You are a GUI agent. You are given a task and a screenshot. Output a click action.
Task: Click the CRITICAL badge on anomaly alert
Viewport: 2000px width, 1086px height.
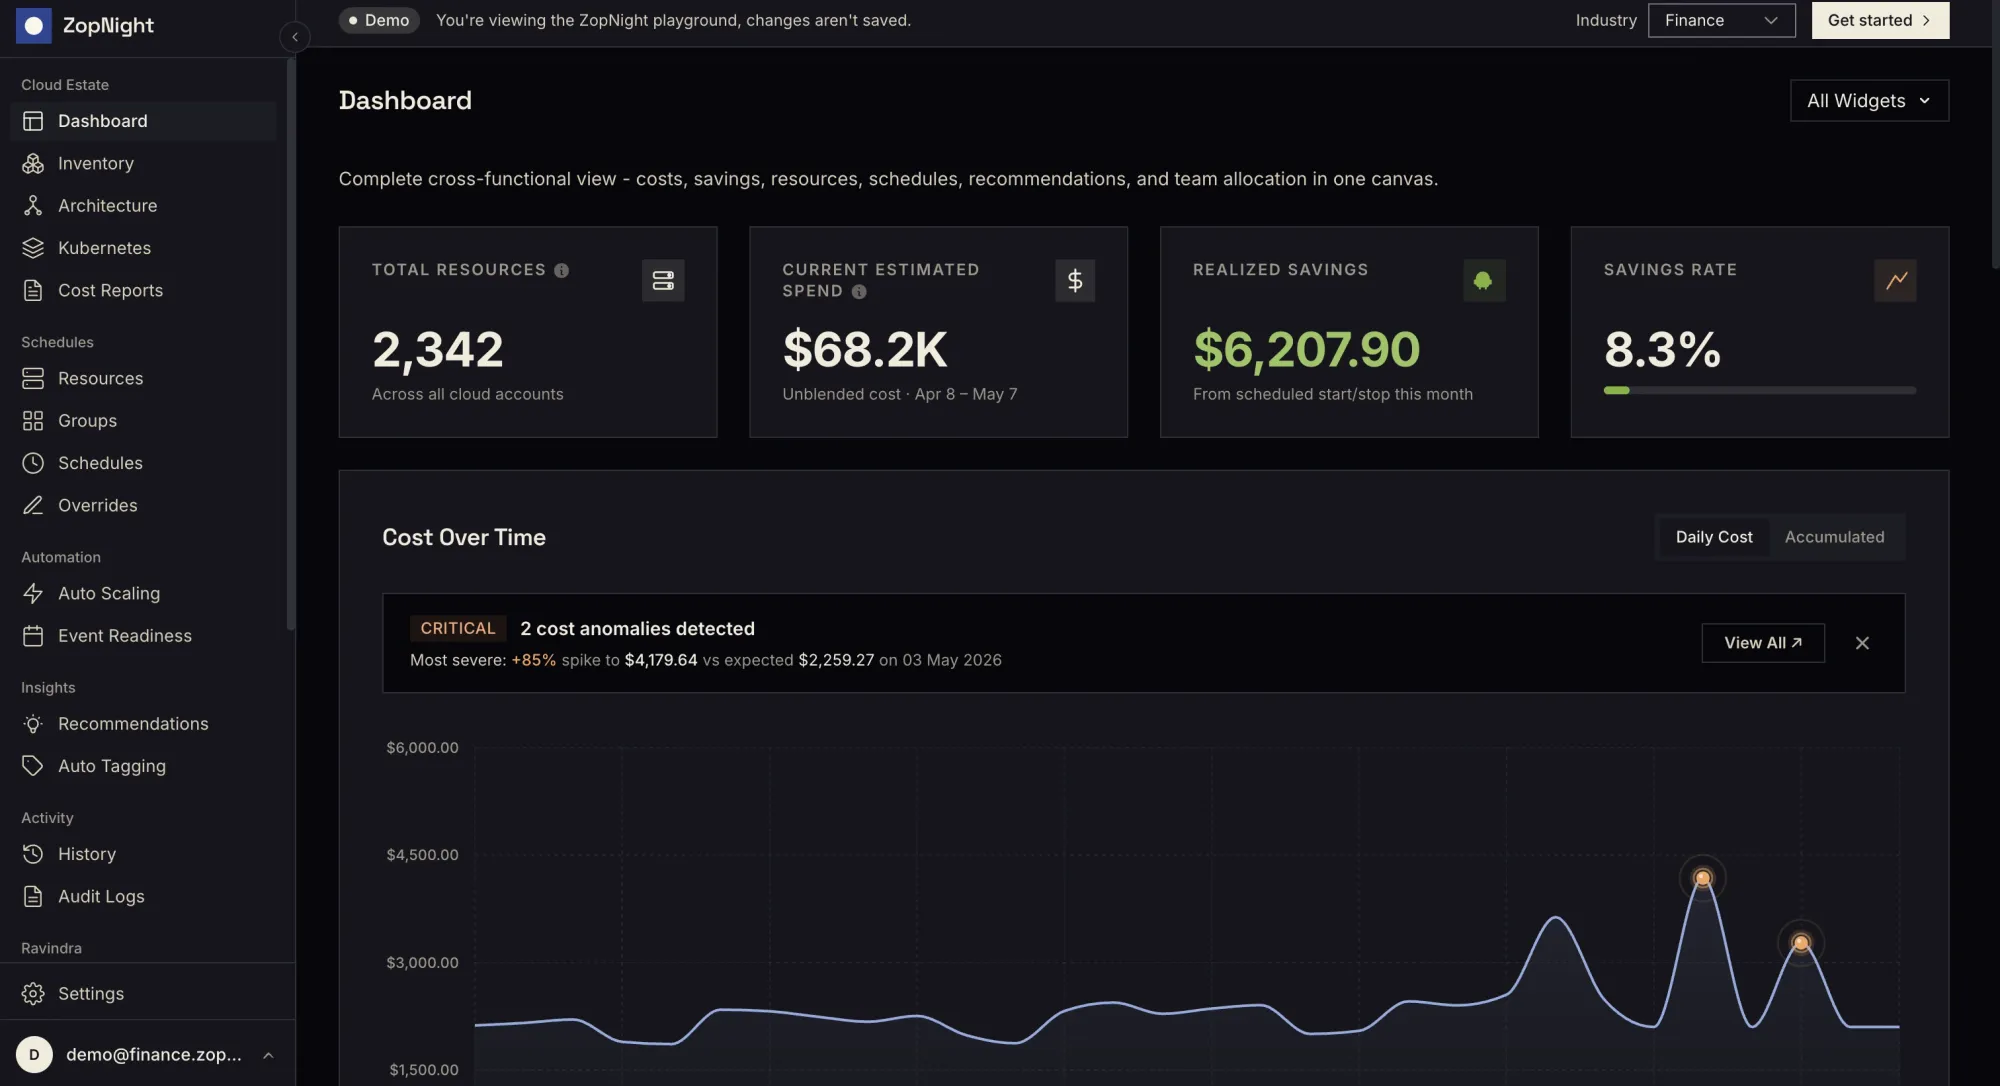(x=458, y=628)
